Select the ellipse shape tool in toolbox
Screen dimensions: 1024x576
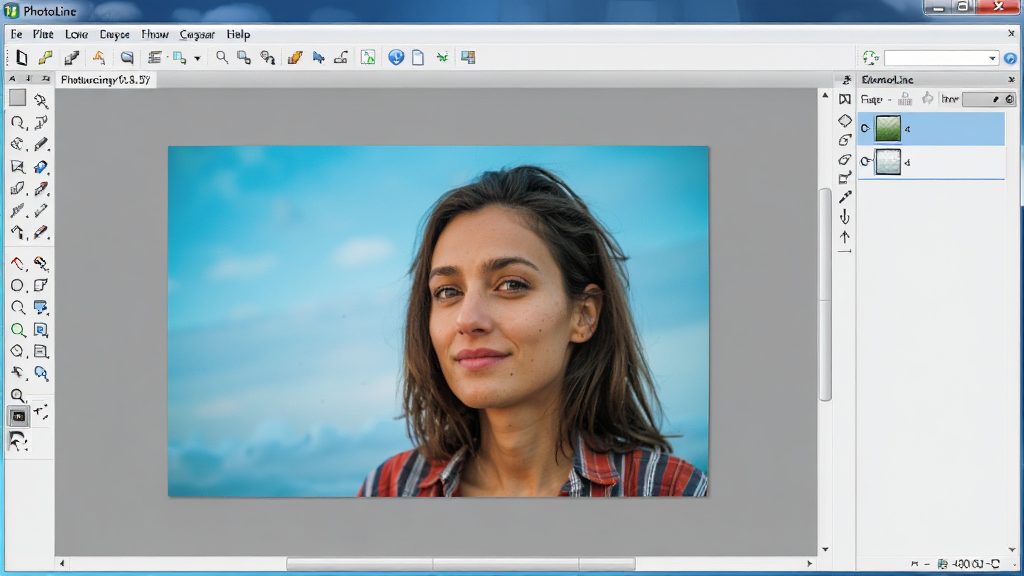18,285
